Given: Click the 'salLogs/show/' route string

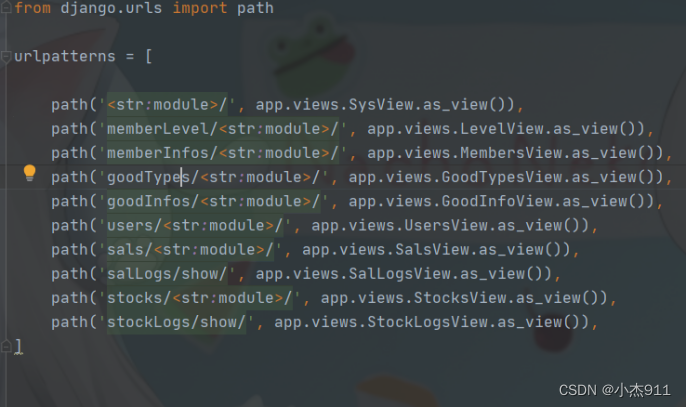Looking at the screenshot, I should tap(167, 274).
